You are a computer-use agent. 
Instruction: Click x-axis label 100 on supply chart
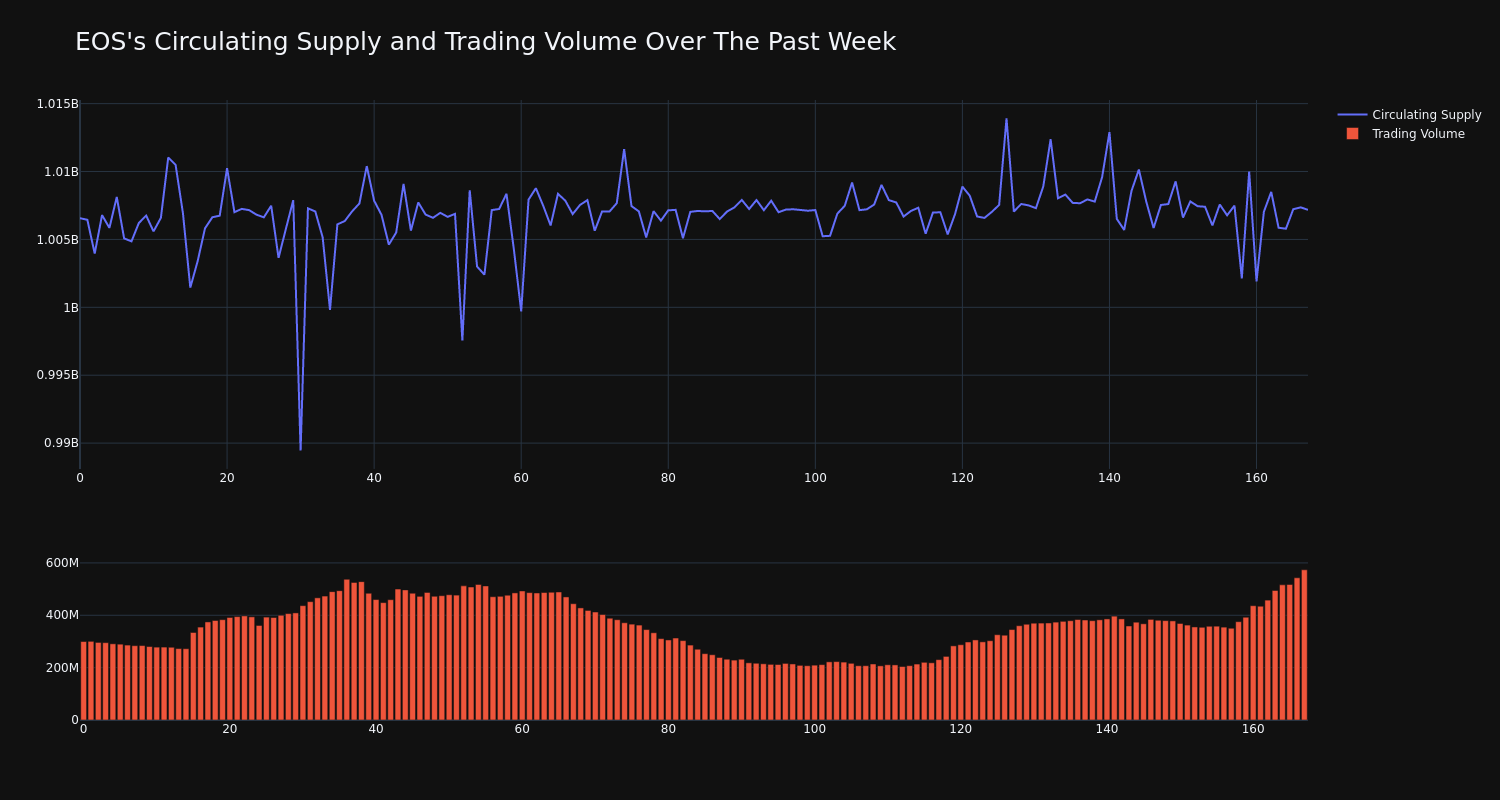[815, 478]
